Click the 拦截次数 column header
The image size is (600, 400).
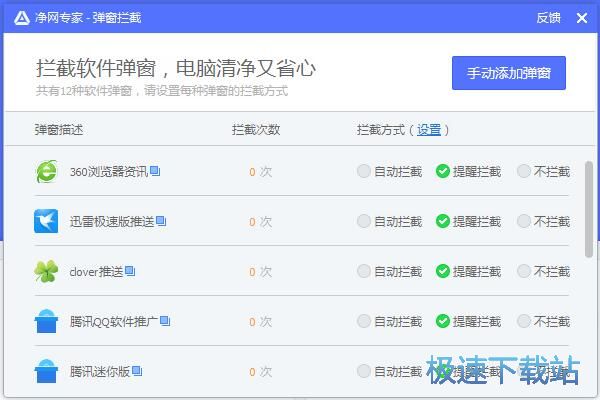point(256,130)
